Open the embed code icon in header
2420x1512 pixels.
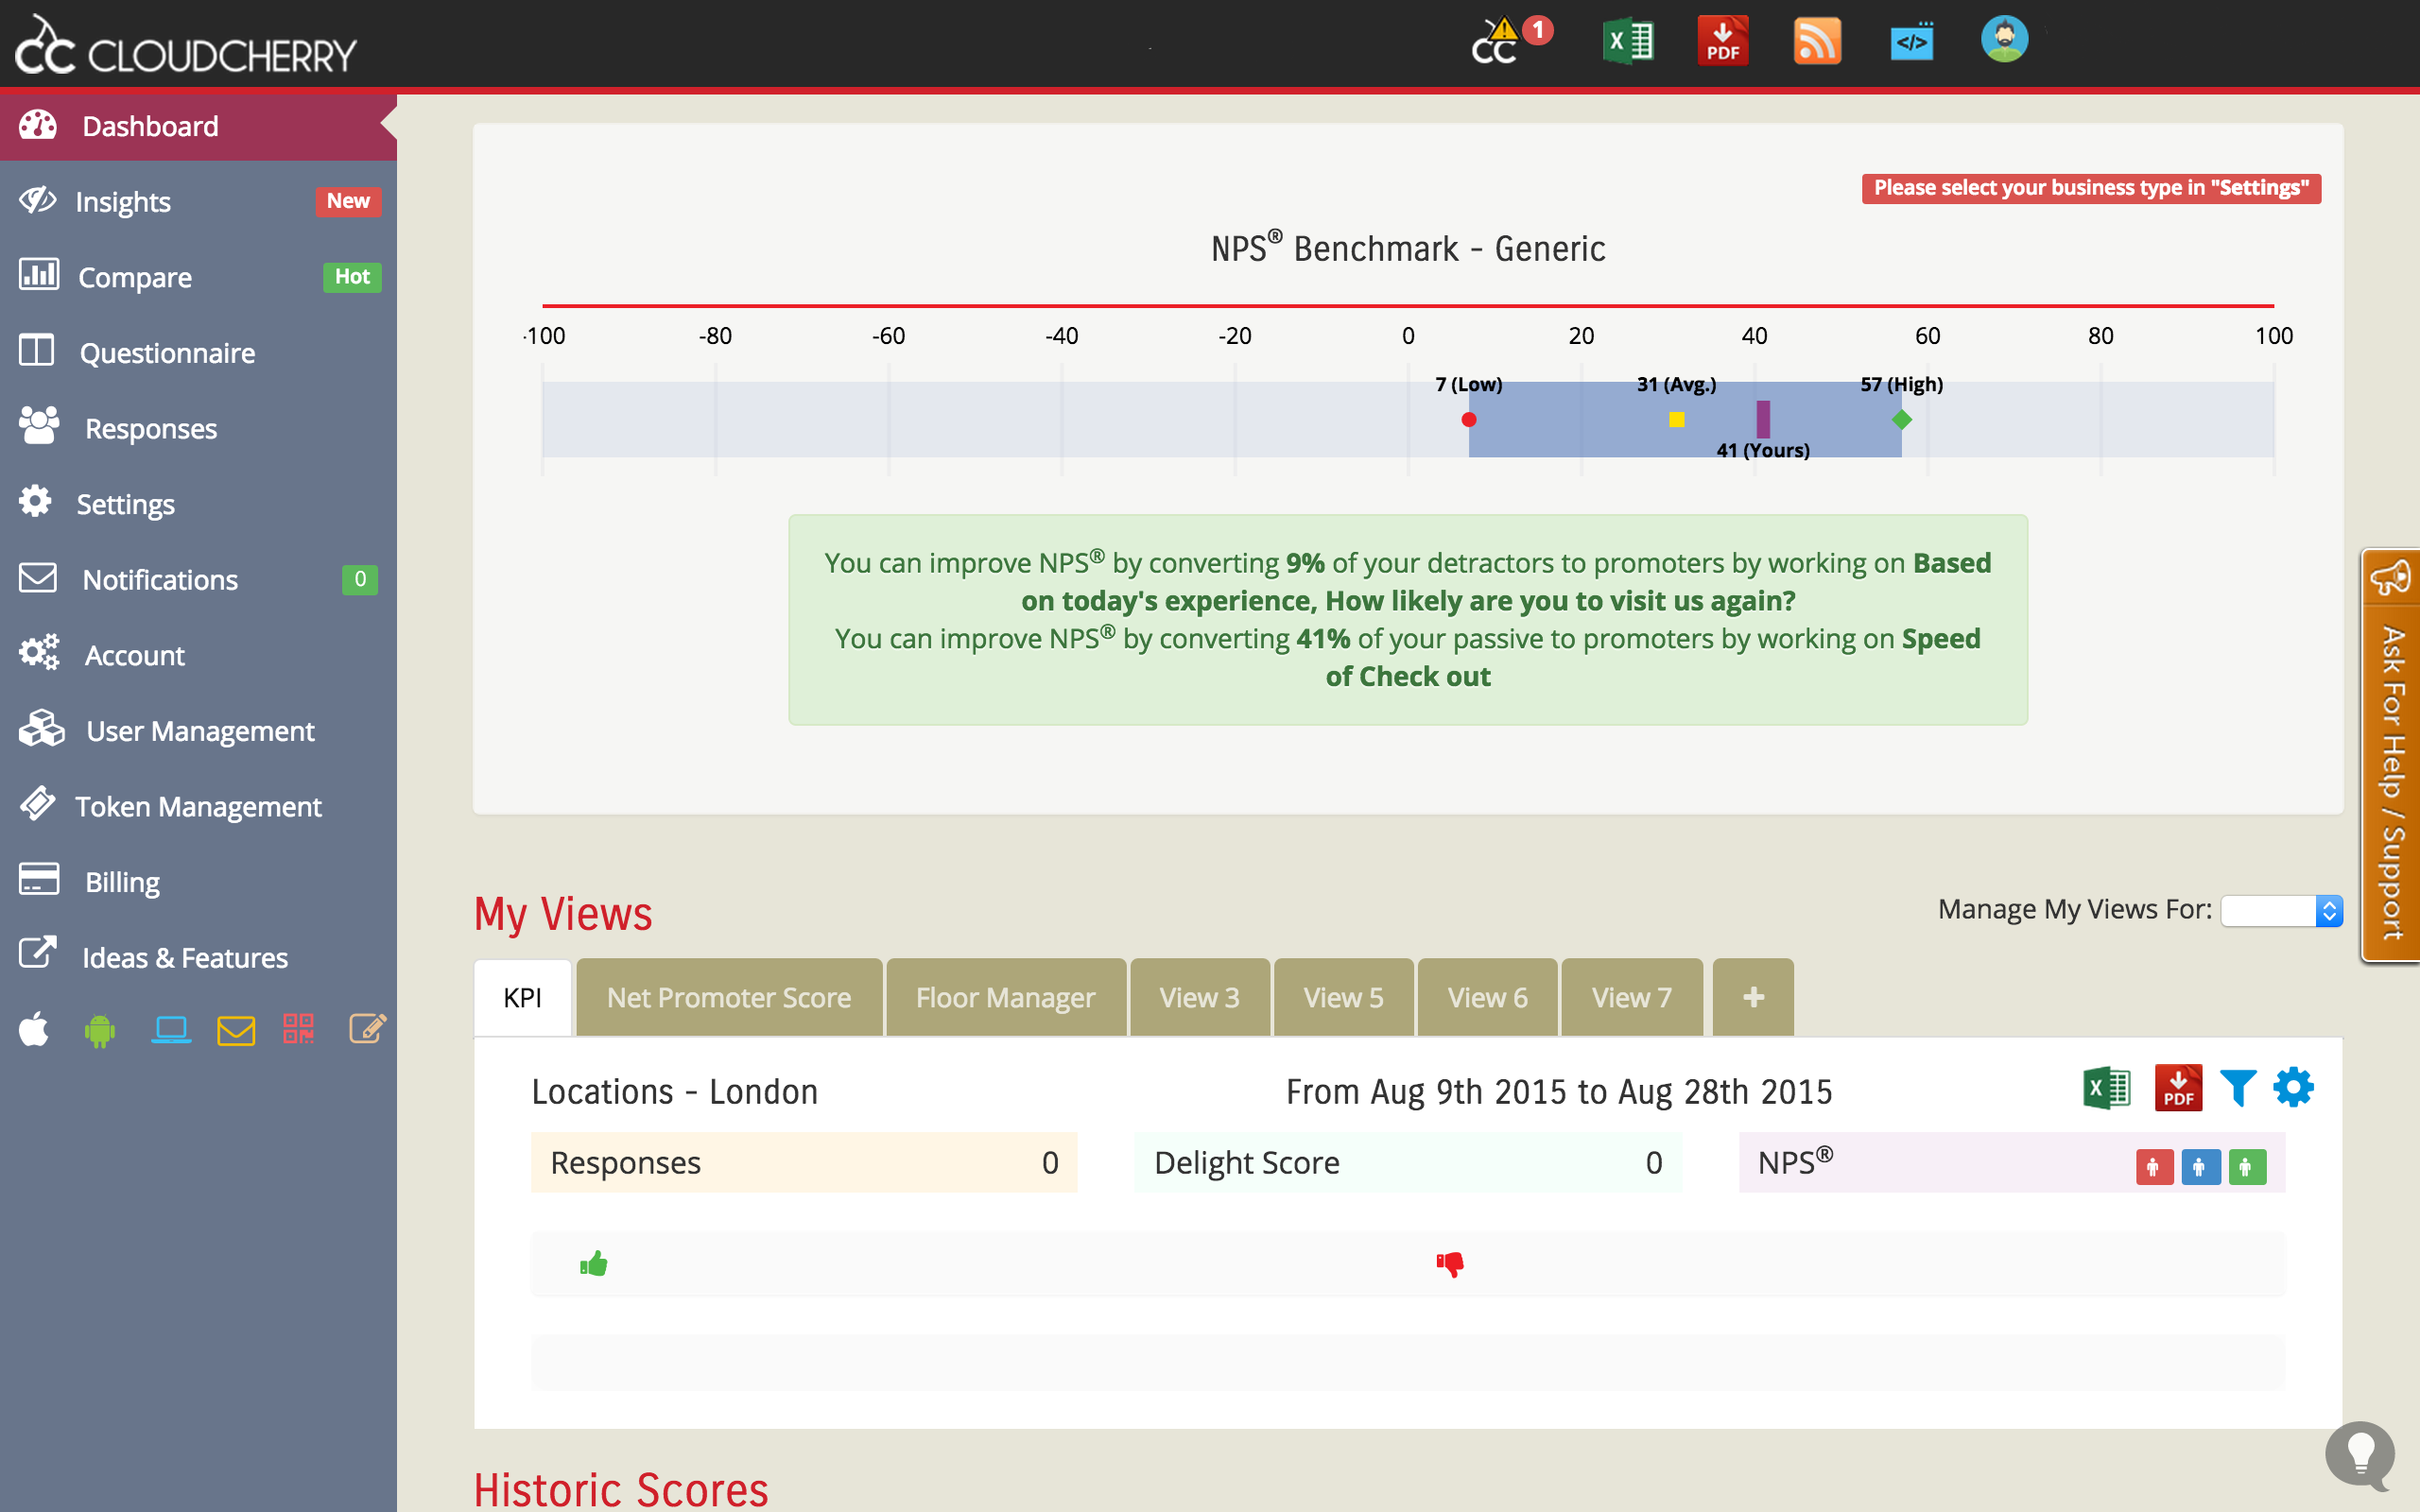1911,42
